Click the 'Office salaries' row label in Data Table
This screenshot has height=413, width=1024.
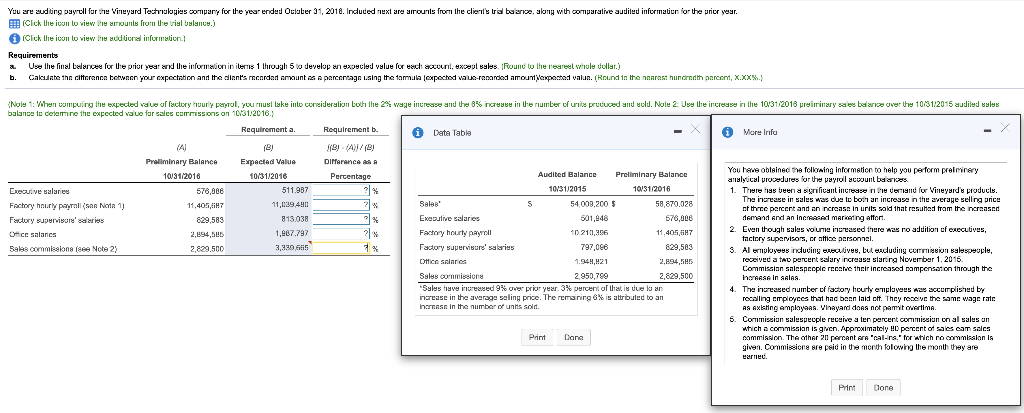click(x=440, y=261)
